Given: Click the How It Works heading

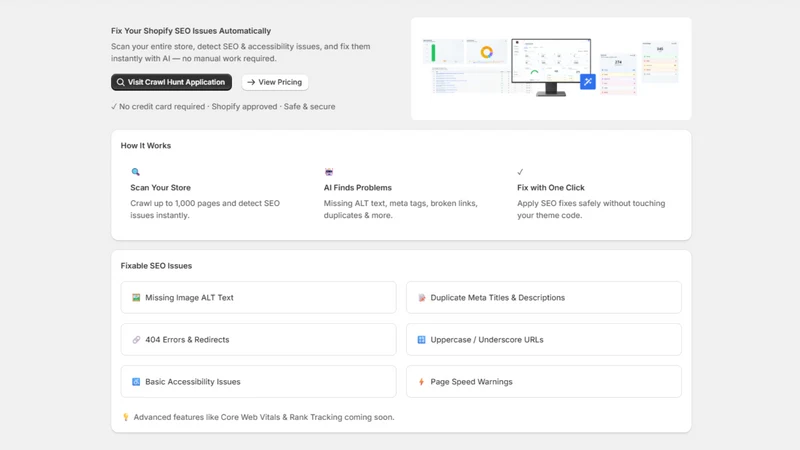Looking at the screenshot, I should tap(146, 145).
